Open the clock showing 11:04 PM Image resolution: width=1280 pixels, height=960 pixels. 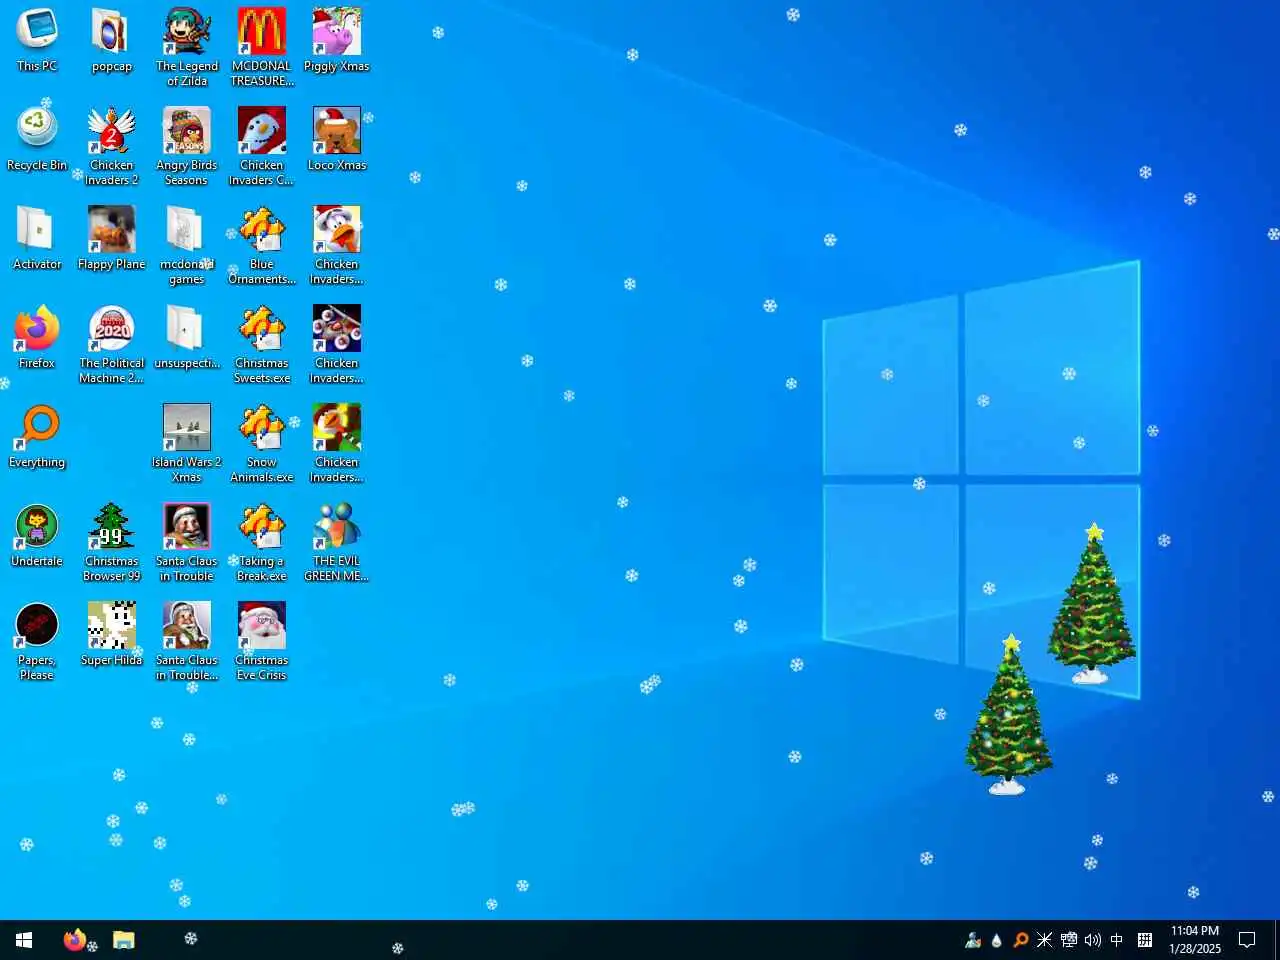tap(1195, 940)
